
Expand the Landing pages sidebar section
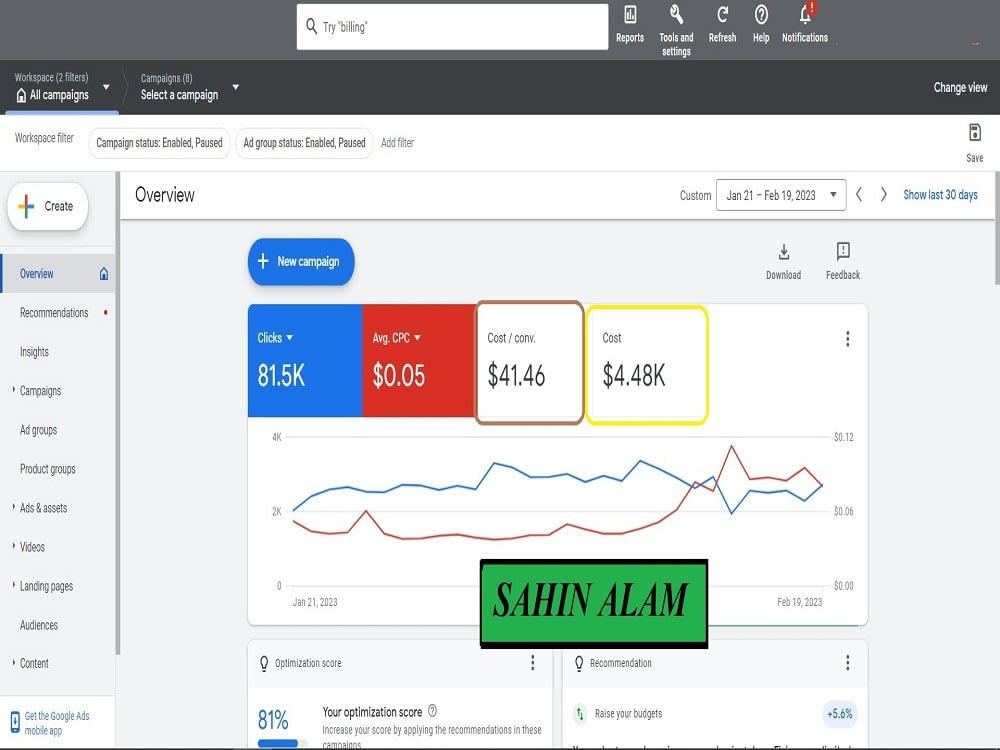tap(13, 585)
